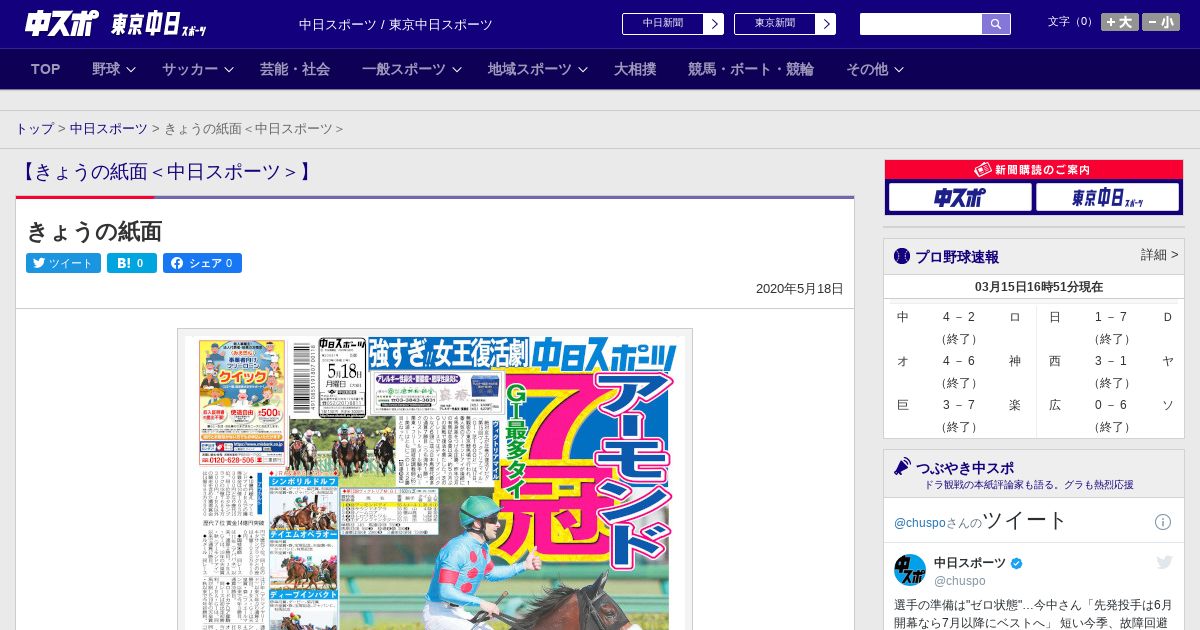Click the プロ野球速報 heading text
Image resolution: width=1200 pixels, height=630 pixels.
(957, 256)
